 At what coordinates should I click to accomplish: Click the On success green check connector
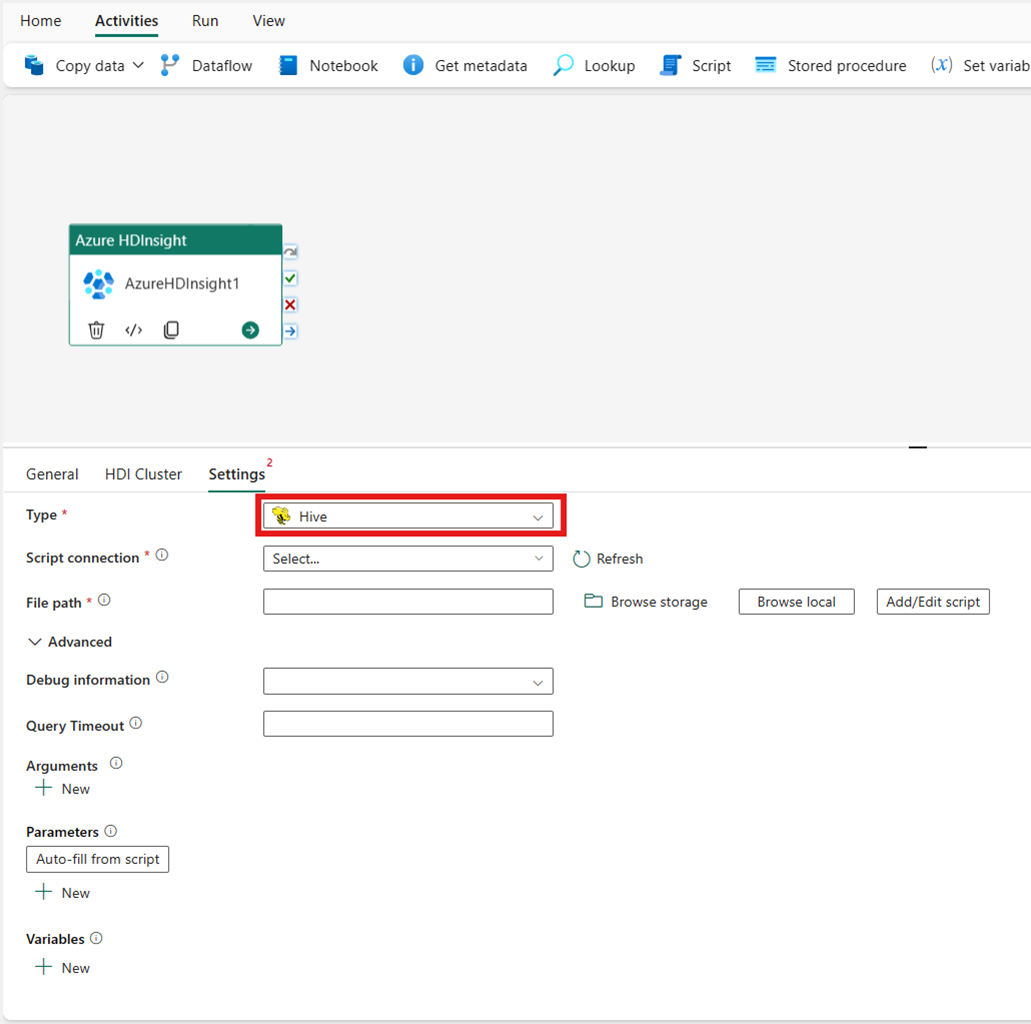coord(290,278)
